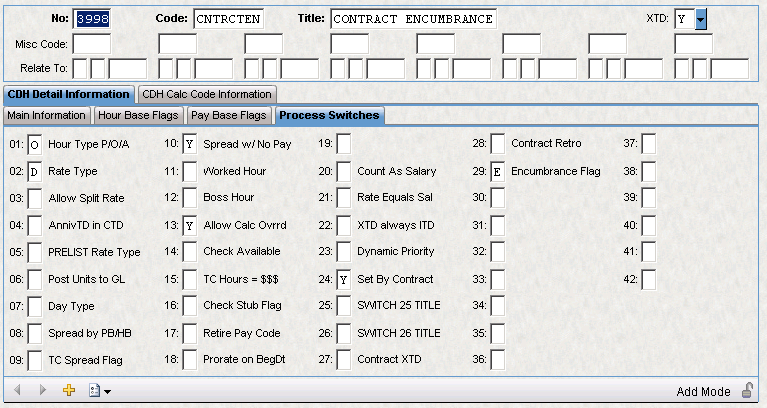This screenshot has height=408, width=767.
Task: Switch to CDH Calc Code Information tab
Action: (206, 94)
